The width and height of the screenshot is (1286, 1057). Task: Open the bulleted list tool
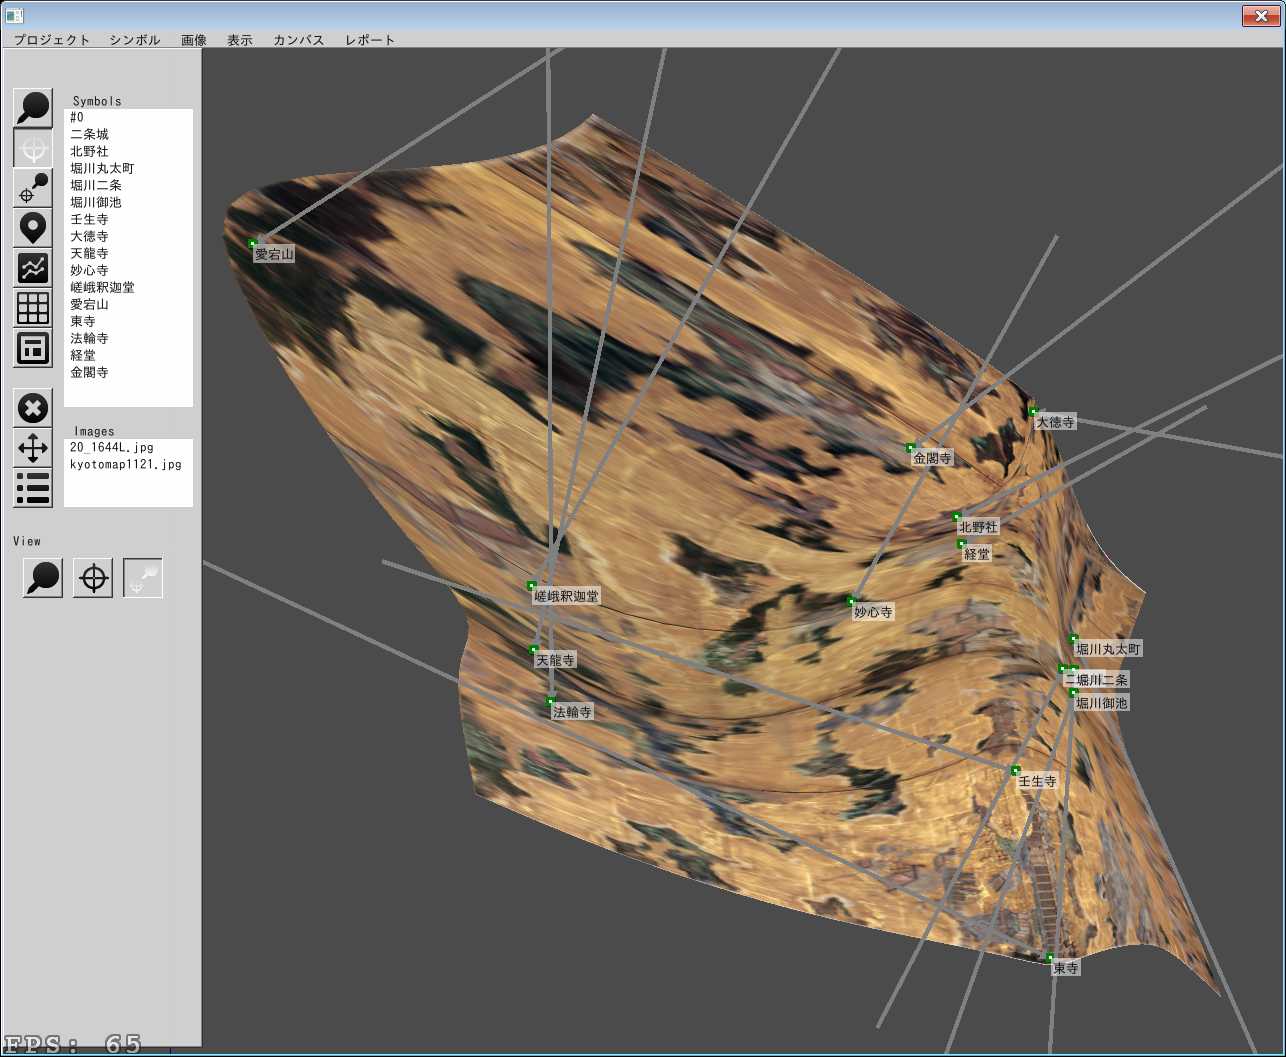(x=33, y=488)
